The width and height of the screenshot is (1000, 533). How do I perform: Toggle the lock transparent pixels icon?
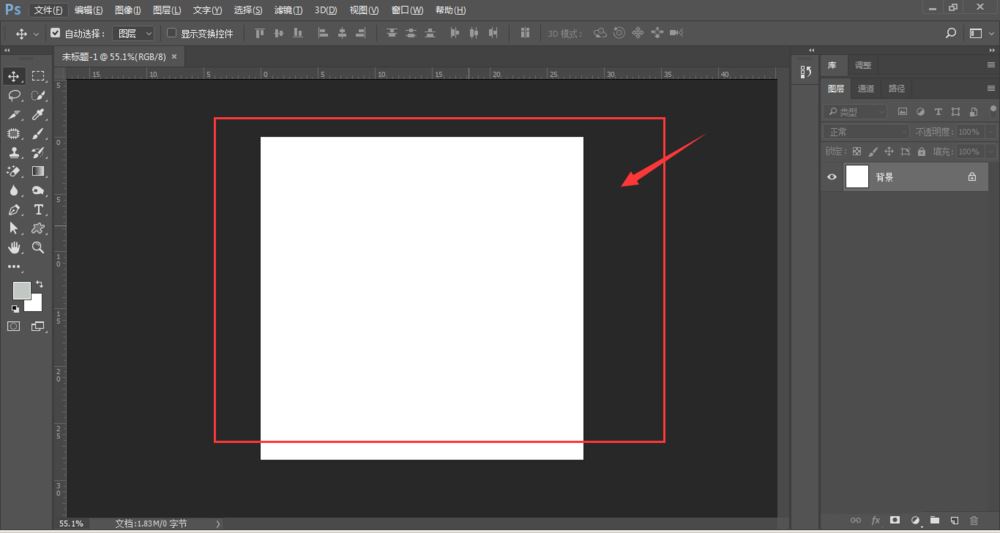(857, 152)
